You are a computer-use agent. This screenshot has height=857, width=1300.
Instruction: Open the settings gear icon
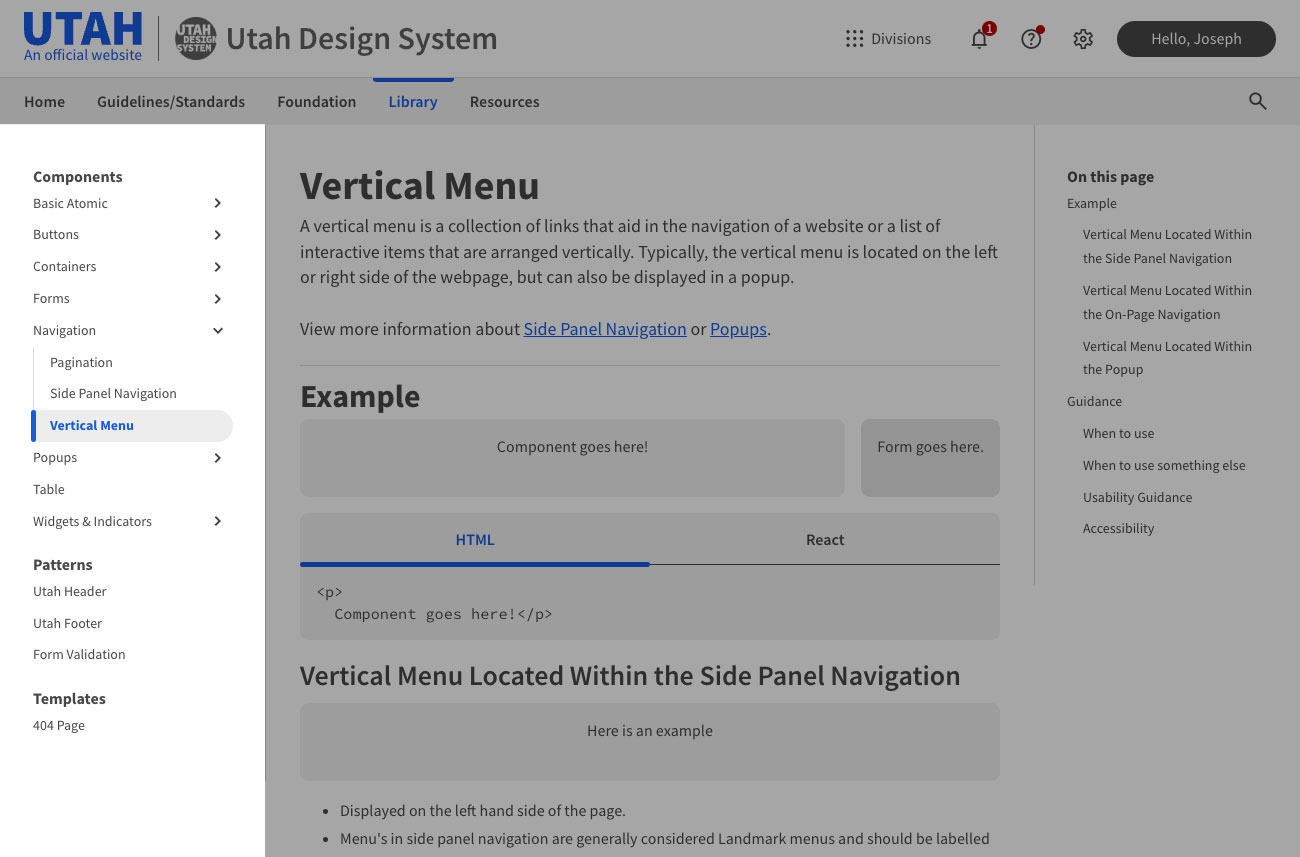tap(1083, 39)
